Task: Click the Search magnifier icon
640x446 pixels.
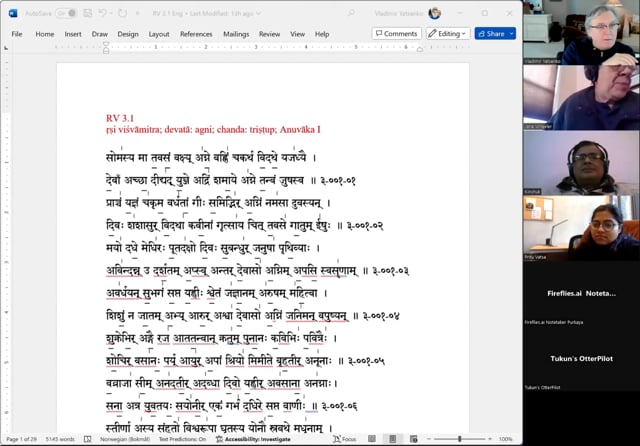Action: [351, 13]
